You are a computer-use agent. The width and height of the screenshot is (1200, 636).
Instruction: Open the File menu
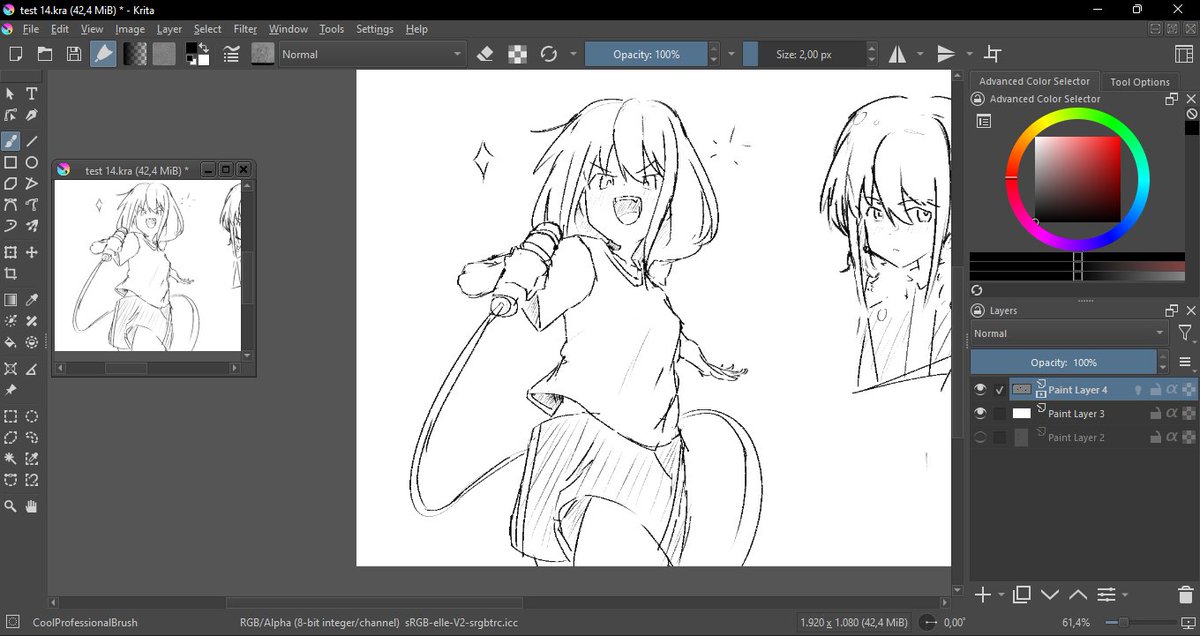point(31,29)
